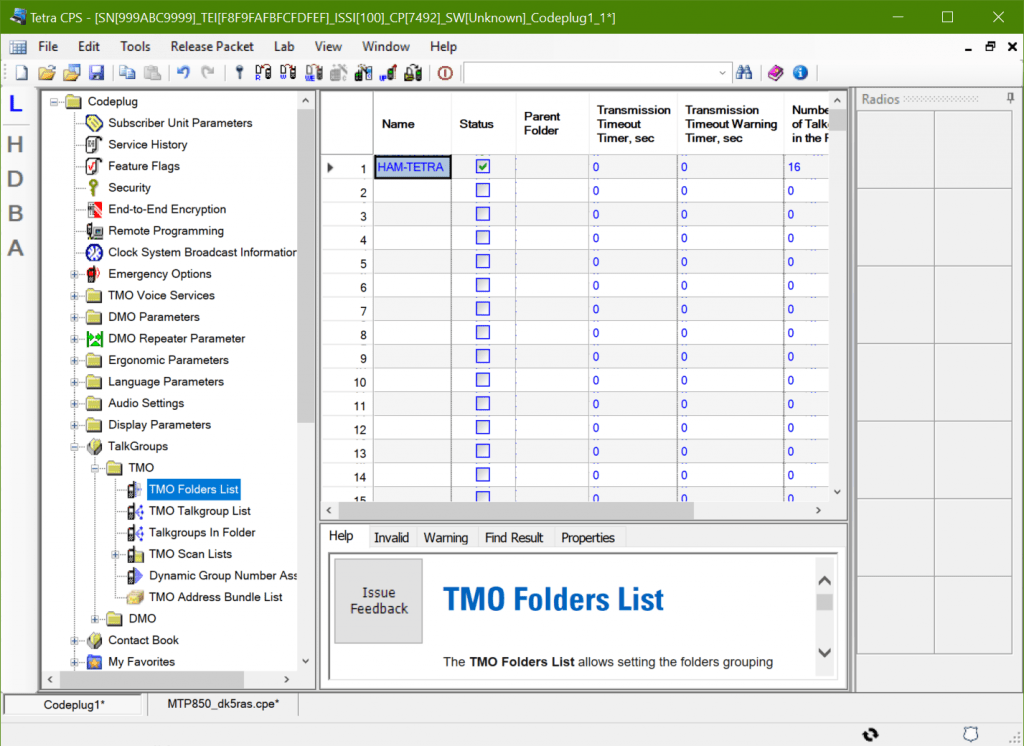Click the Issue Feedback button

379,601
